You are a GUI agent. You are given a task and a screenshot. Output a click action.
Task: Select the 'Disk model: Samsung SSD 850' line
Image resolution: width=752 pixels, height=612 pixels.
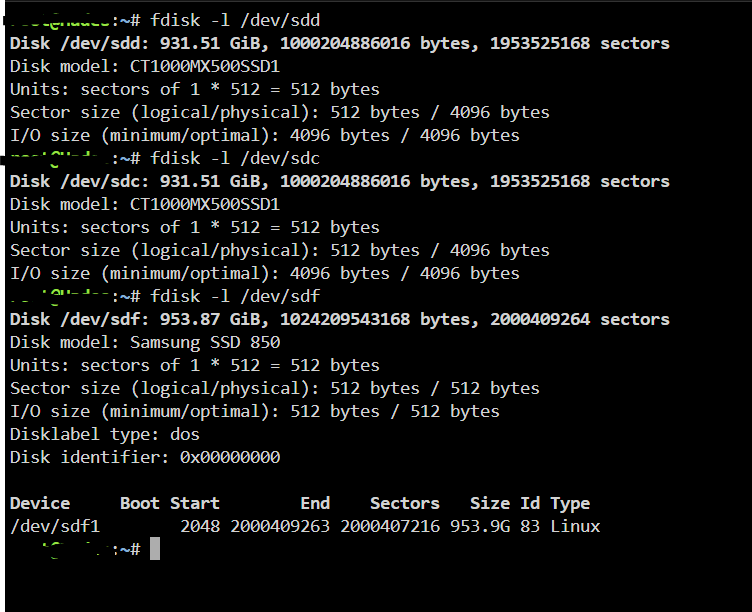tap(145, 342)
